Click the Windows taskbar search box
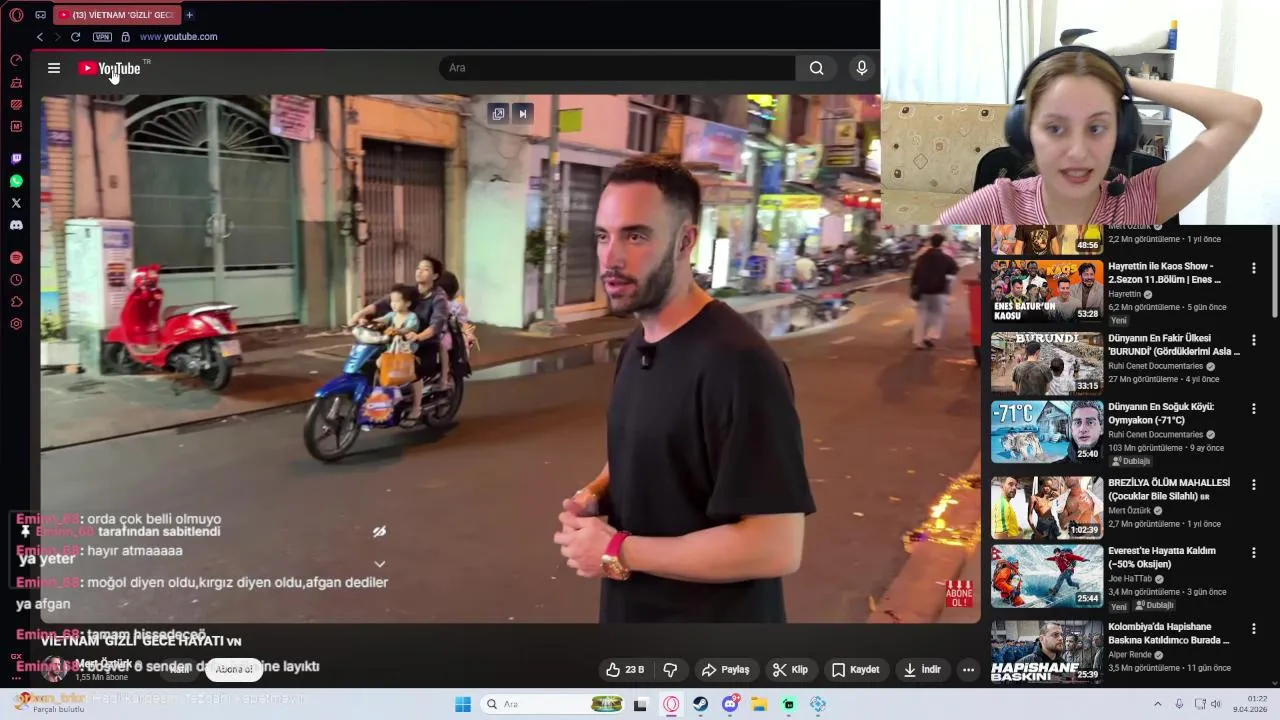This screenshot has height=720, width=1280. [553, 704]
